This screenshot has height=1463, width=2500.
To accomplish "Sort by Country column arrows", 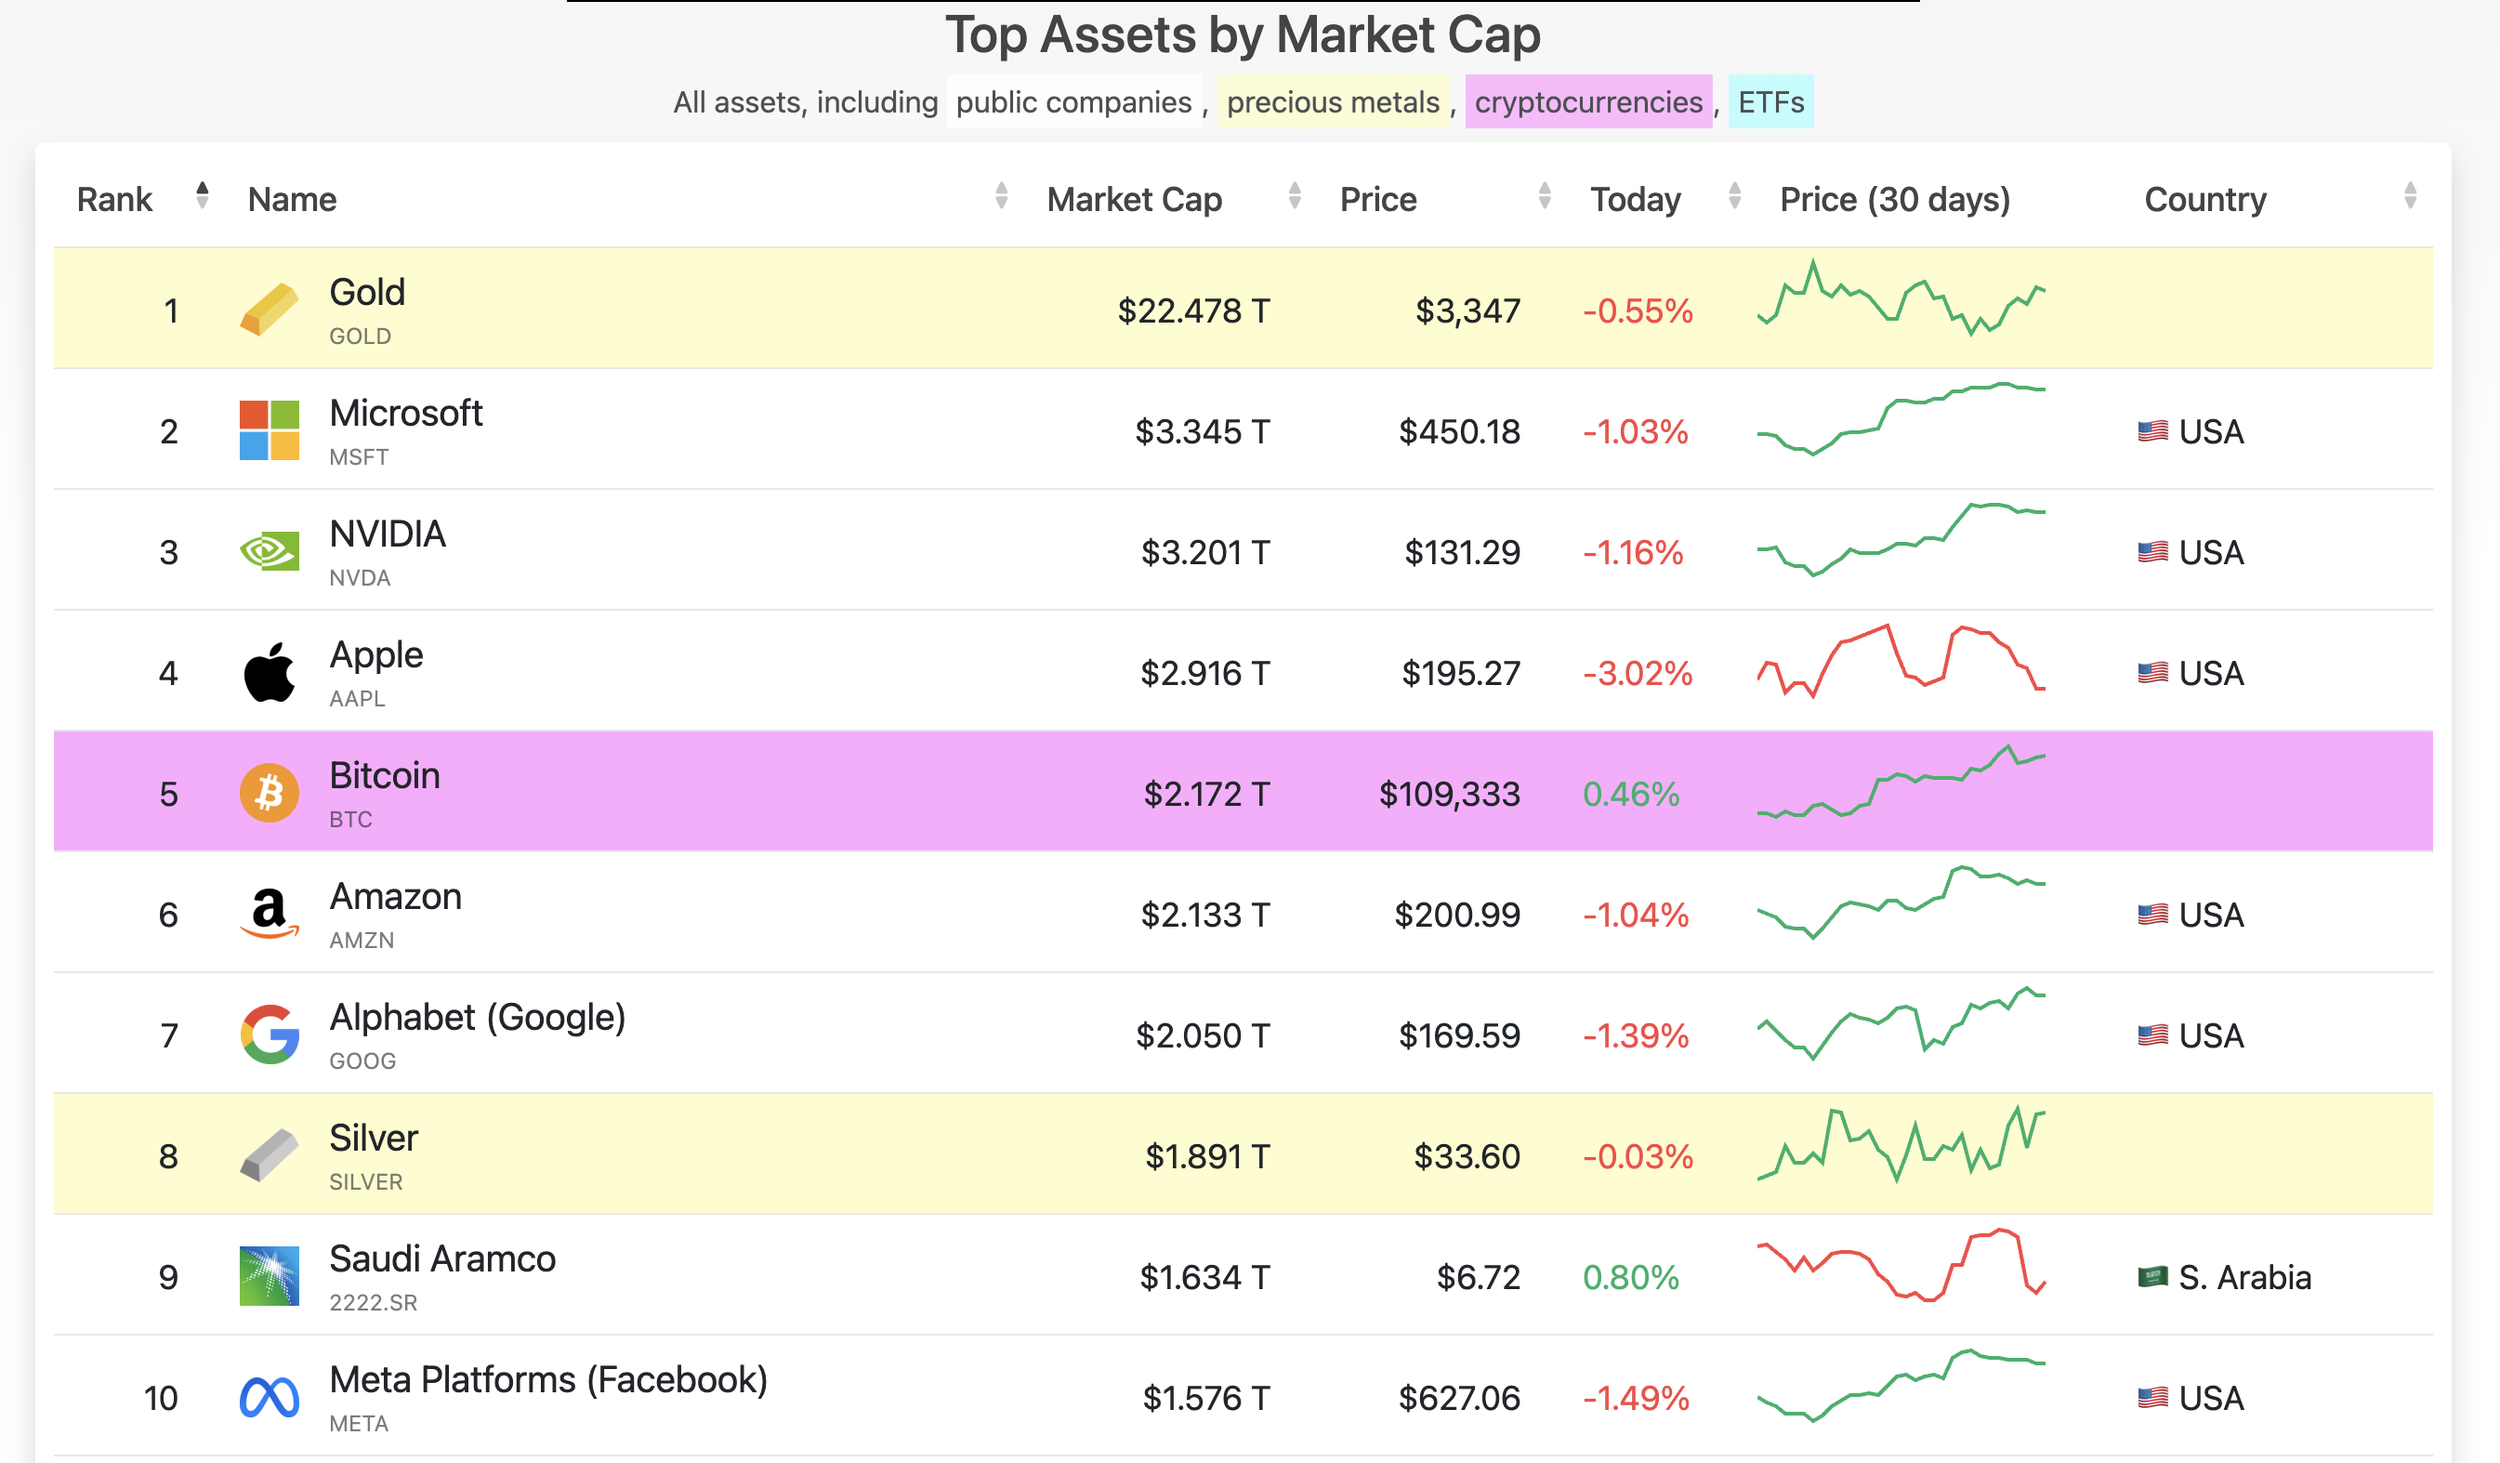I will click(x=2410, y=195).
